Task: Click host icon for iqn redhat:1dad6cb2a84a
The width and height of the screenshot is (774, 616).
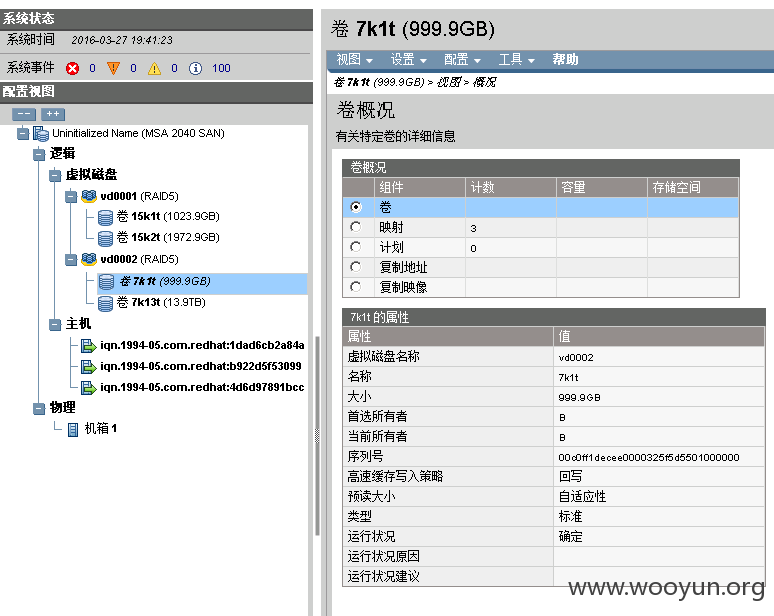Action: pos(88,346)
